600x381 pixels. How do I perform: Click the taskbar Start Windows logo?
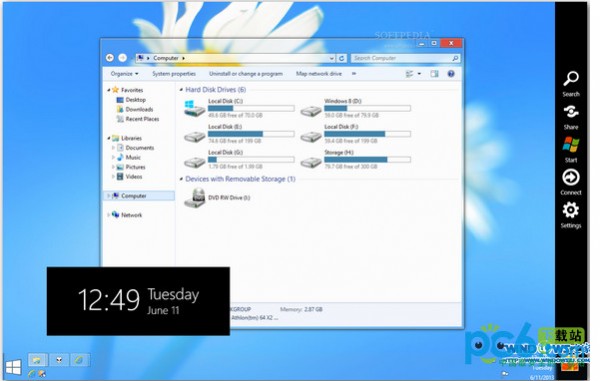(x=13, y=367)
